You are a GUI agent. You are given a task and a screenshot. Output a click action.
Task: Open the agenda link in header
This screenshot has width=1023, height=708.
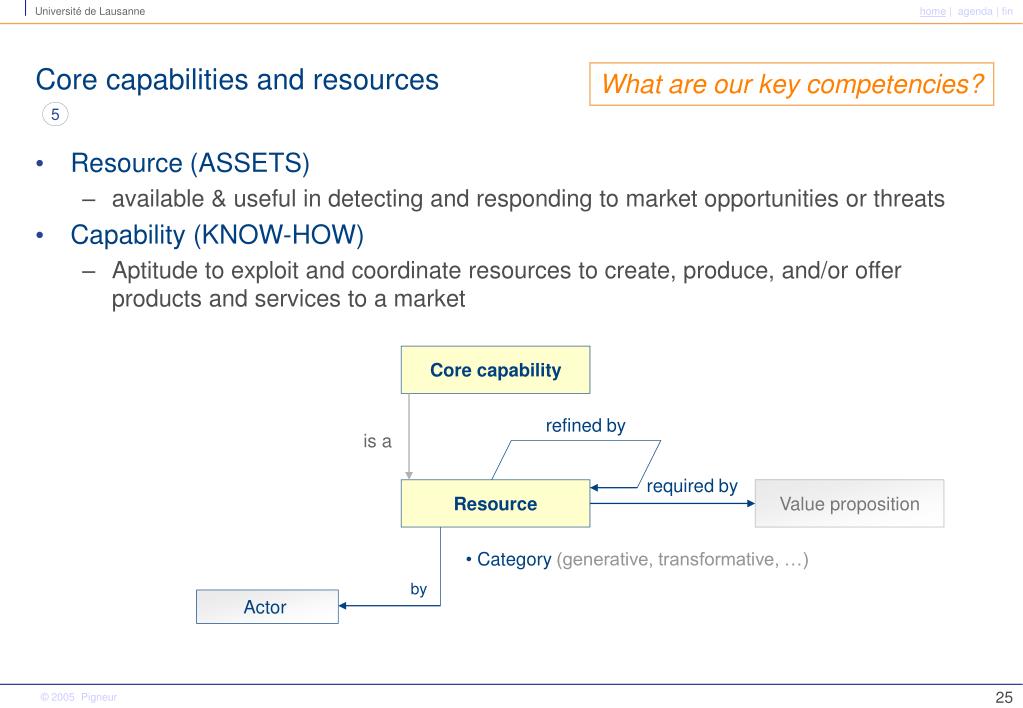(x=975, y=11)
